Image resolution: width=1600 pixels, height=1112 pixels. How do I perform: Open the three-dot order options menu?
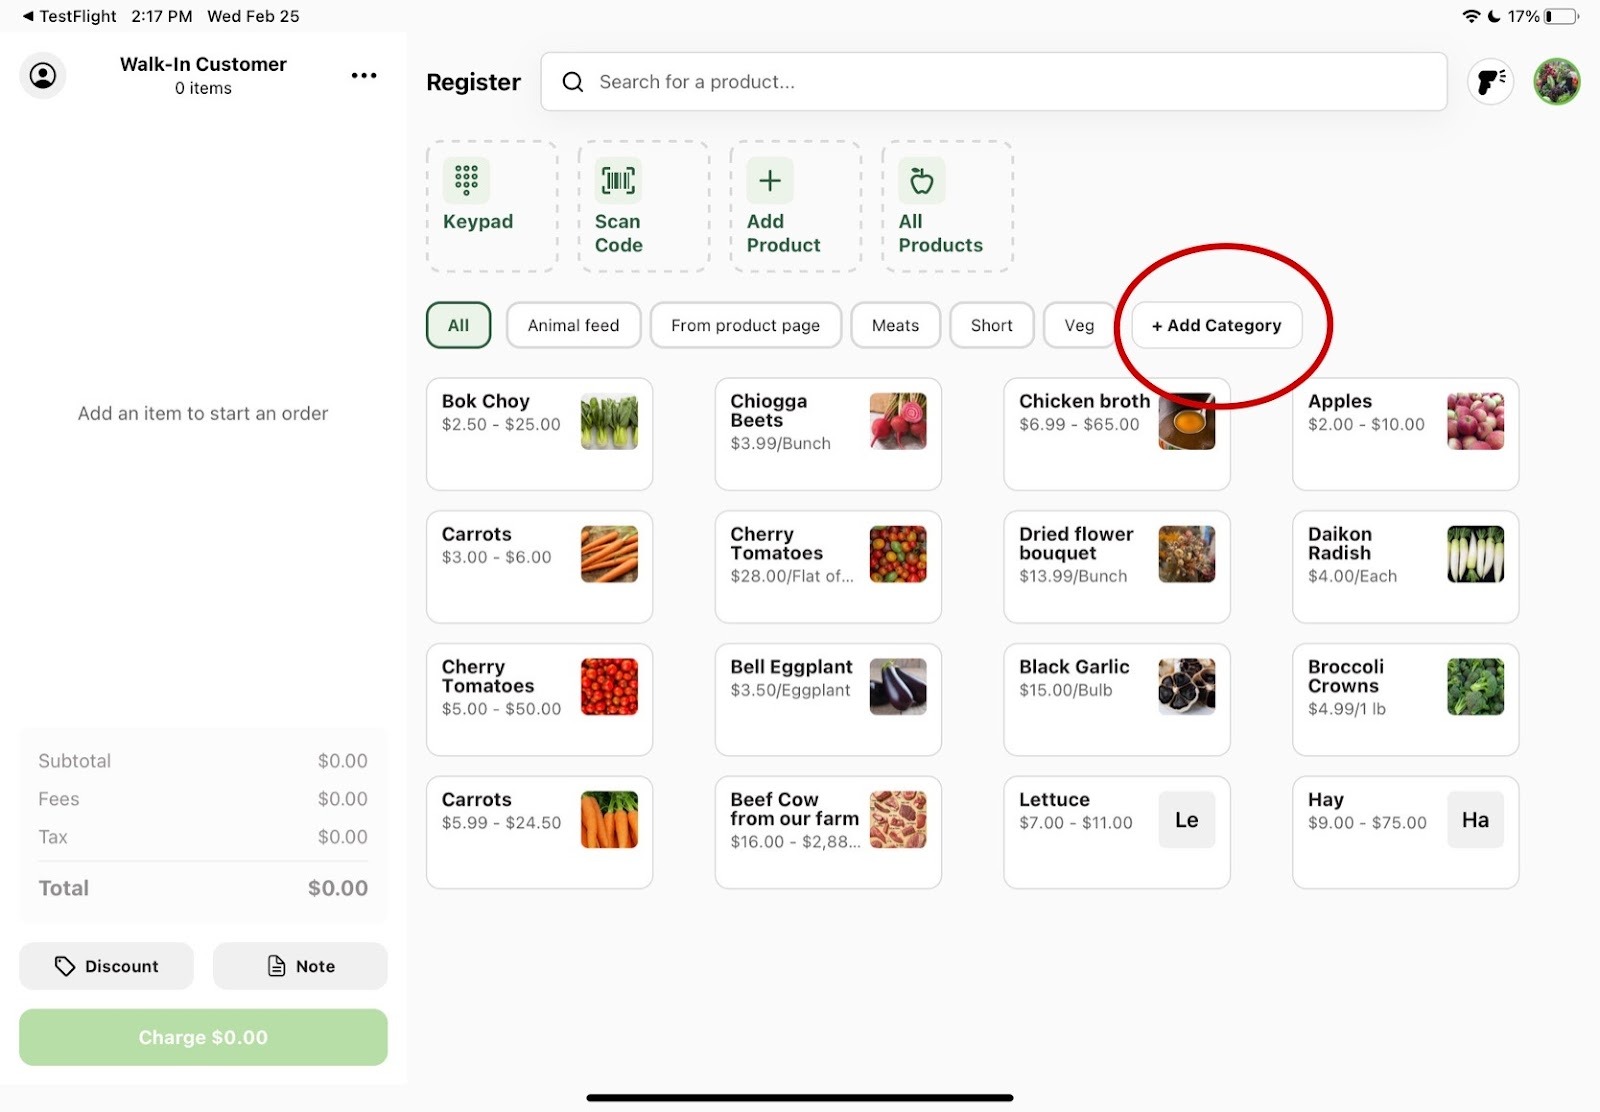point(364,76)
